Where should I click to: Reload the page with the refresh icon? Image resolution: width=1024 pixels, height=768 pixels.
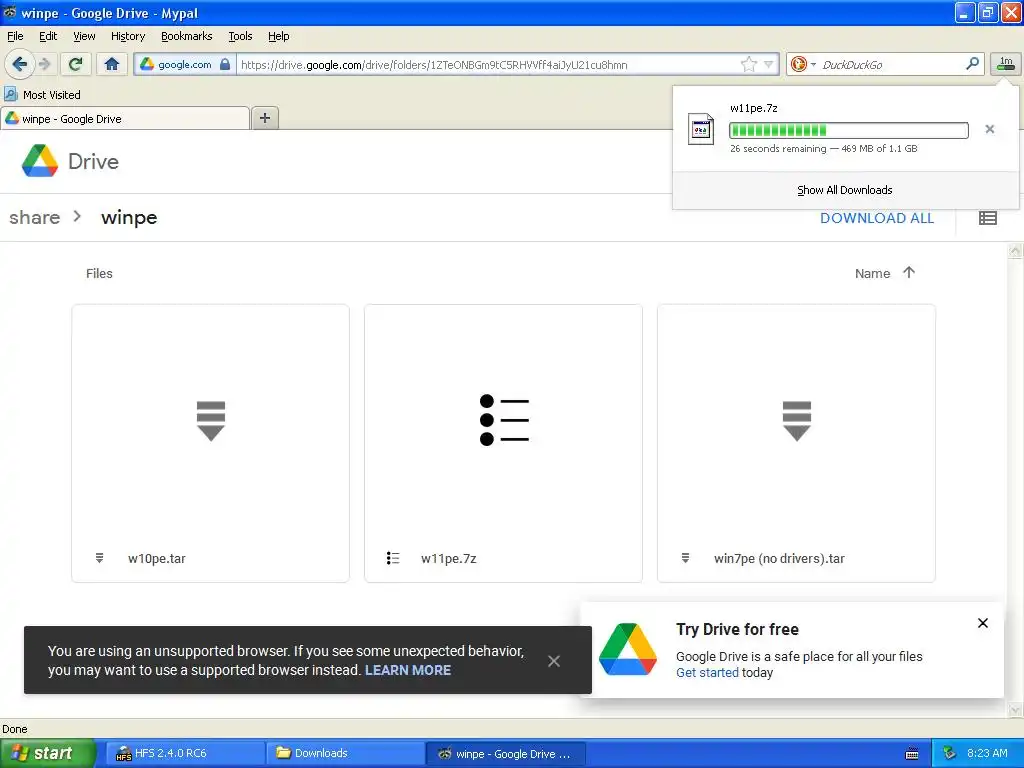(75, 64)
